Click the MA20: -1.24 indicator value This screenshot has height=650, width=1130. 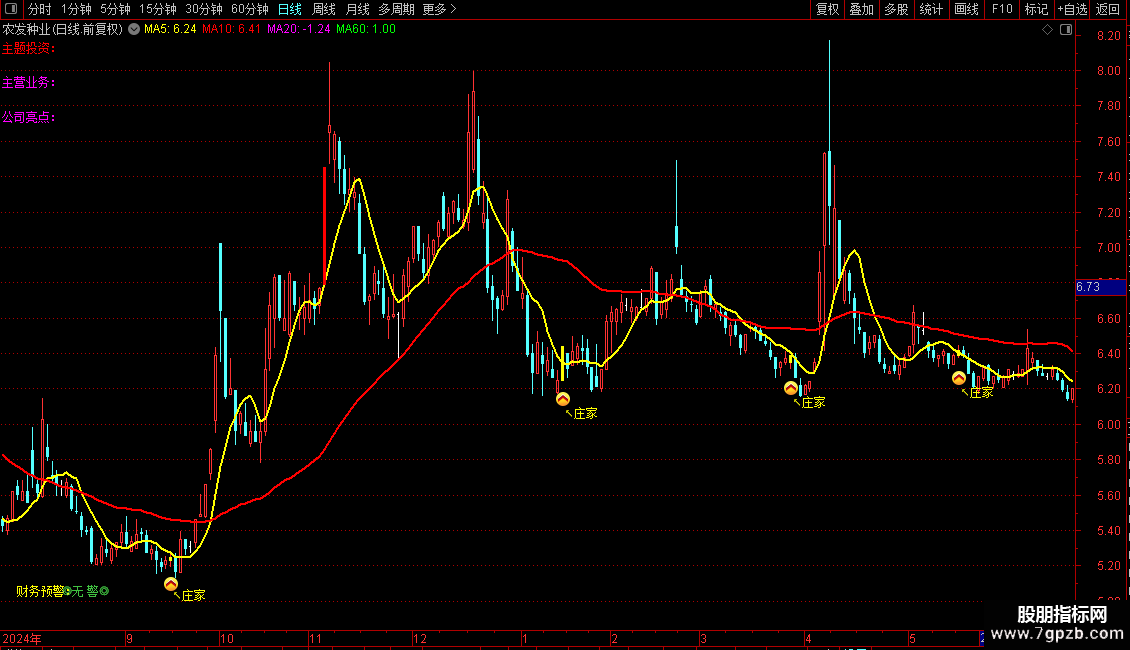[x=298, y=29]
